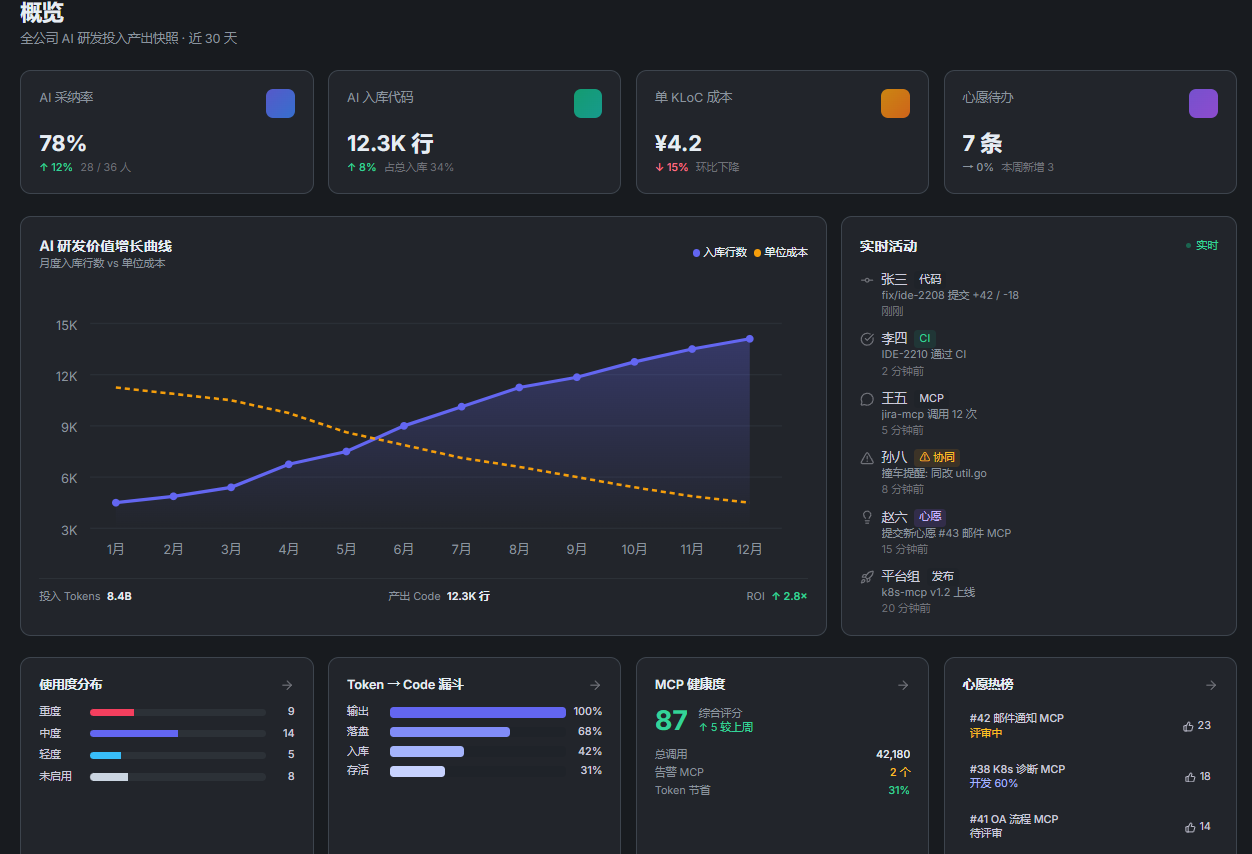Screen dimensions: 1252x854
Task: Click the warning triangle icon beside 孙八
Action: [x=867, y=457]
